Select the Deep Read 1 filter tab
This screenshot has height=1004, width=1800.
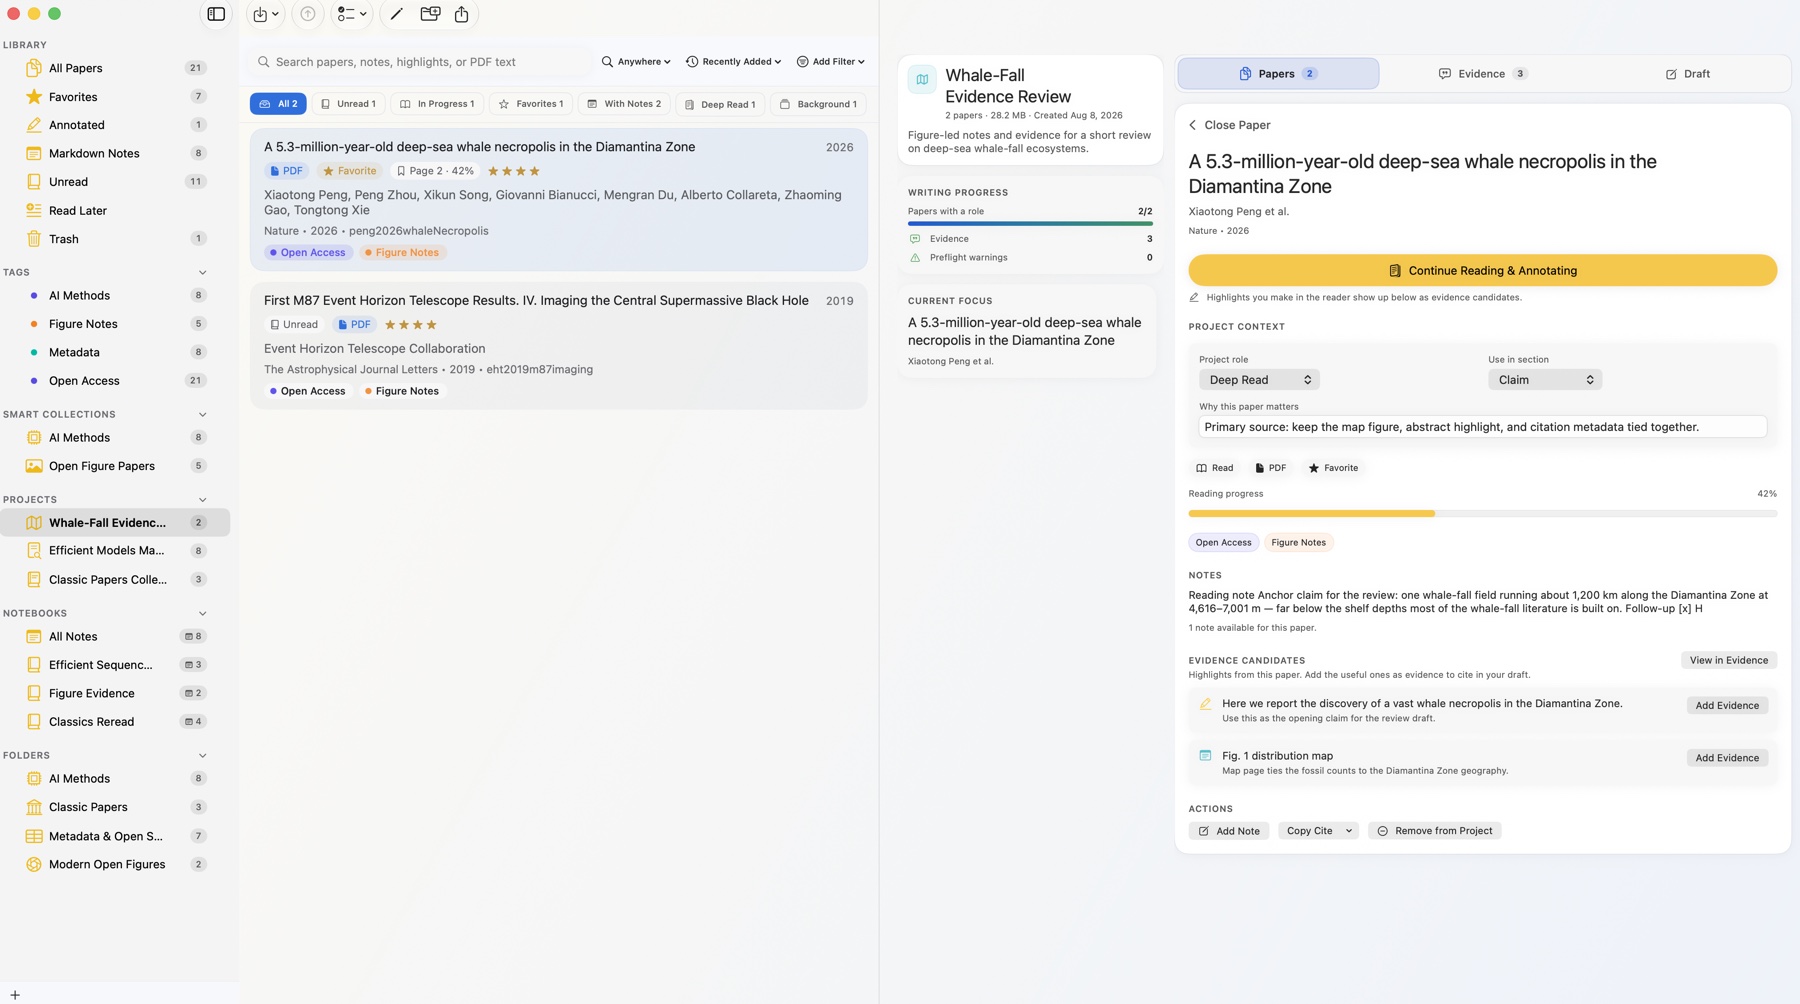click(720, 104)
